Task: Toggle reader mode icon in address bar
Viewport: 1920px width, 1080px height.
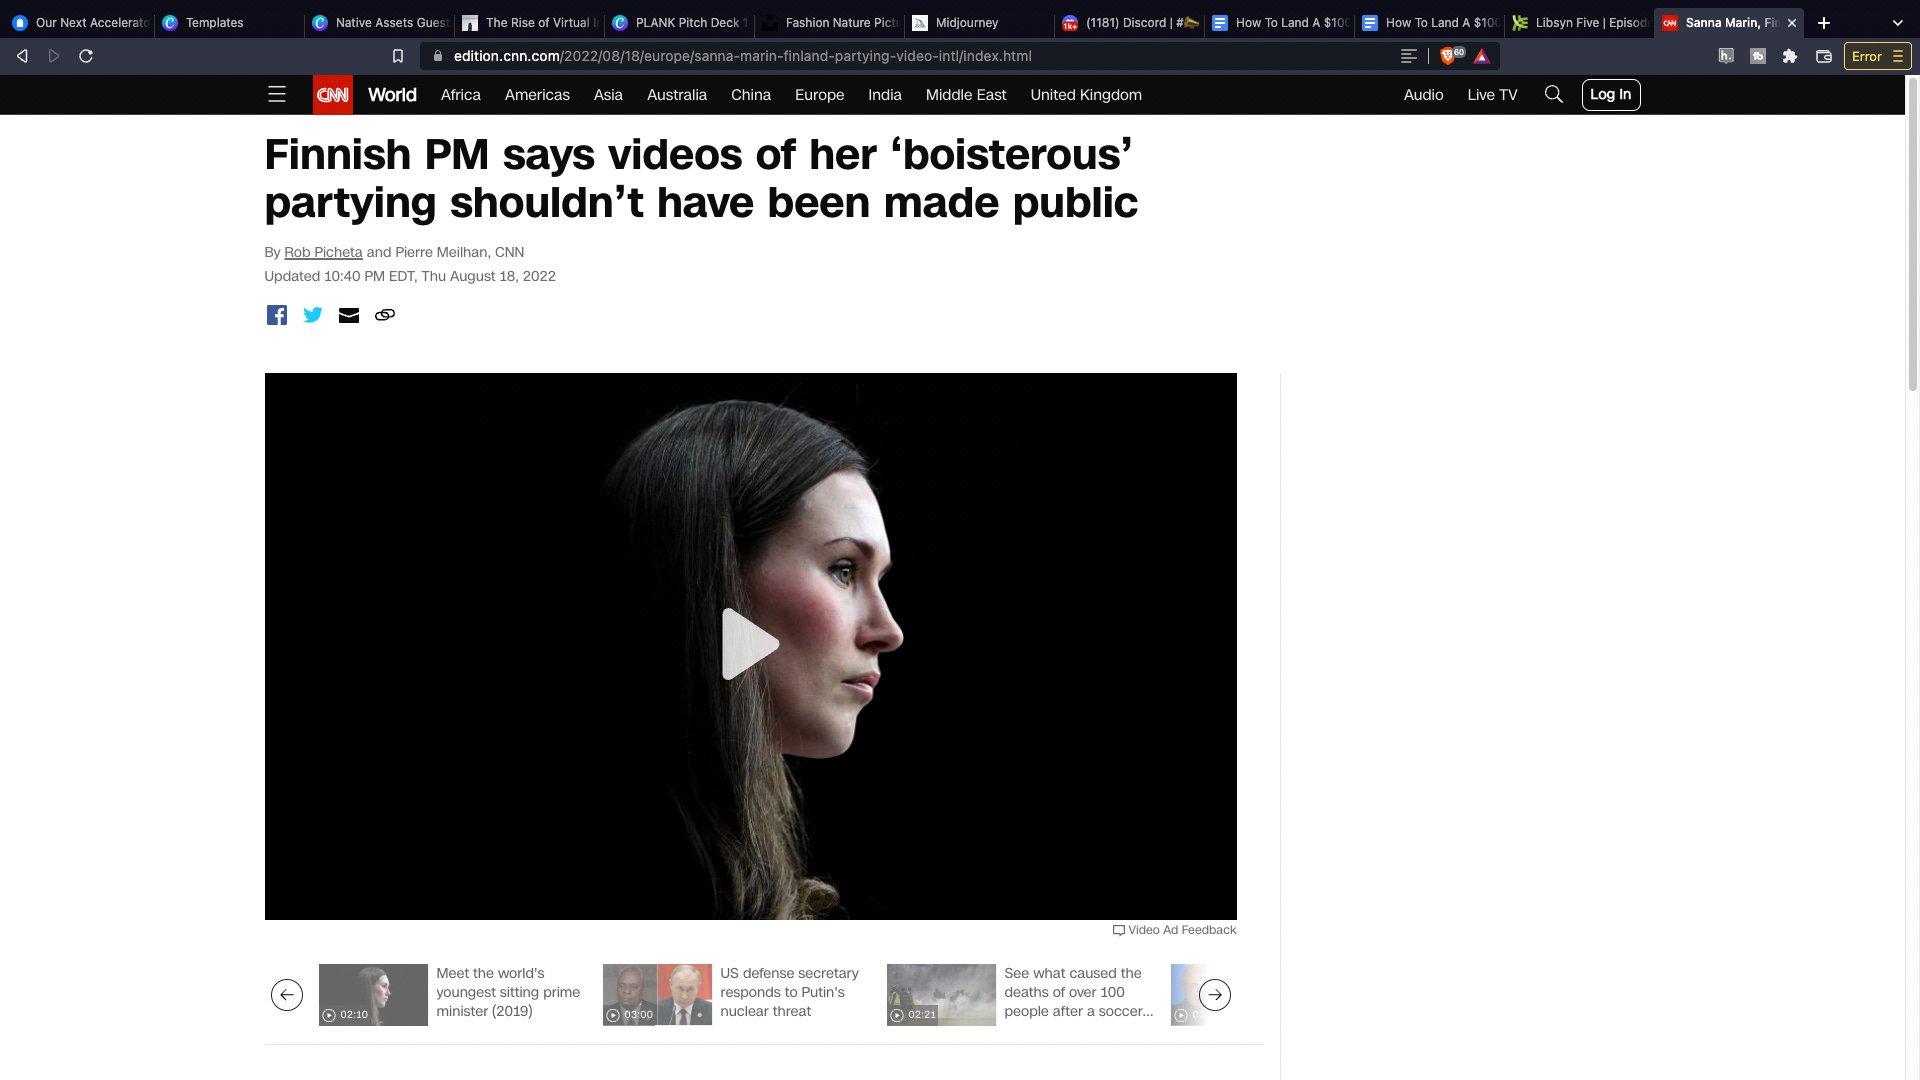Action: coord(1409,56)
